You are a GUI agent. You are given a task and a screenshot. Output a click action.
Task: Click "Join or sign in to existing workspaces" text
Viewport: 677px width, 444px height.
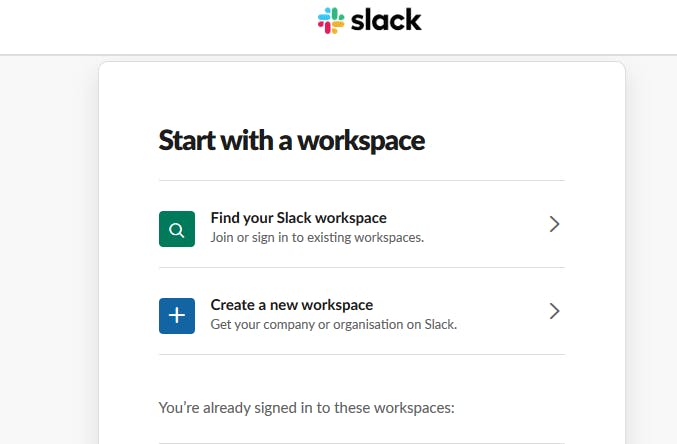(317, 238)
